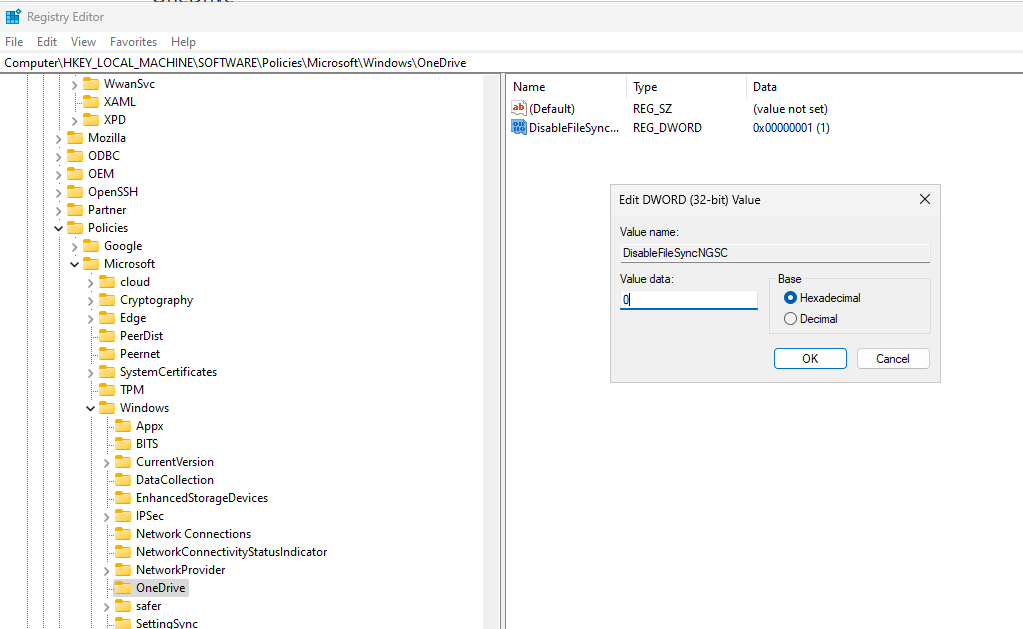Expand the Mozilla key
The width and height of the screenshot is (1023, 629).
(59, 139)
